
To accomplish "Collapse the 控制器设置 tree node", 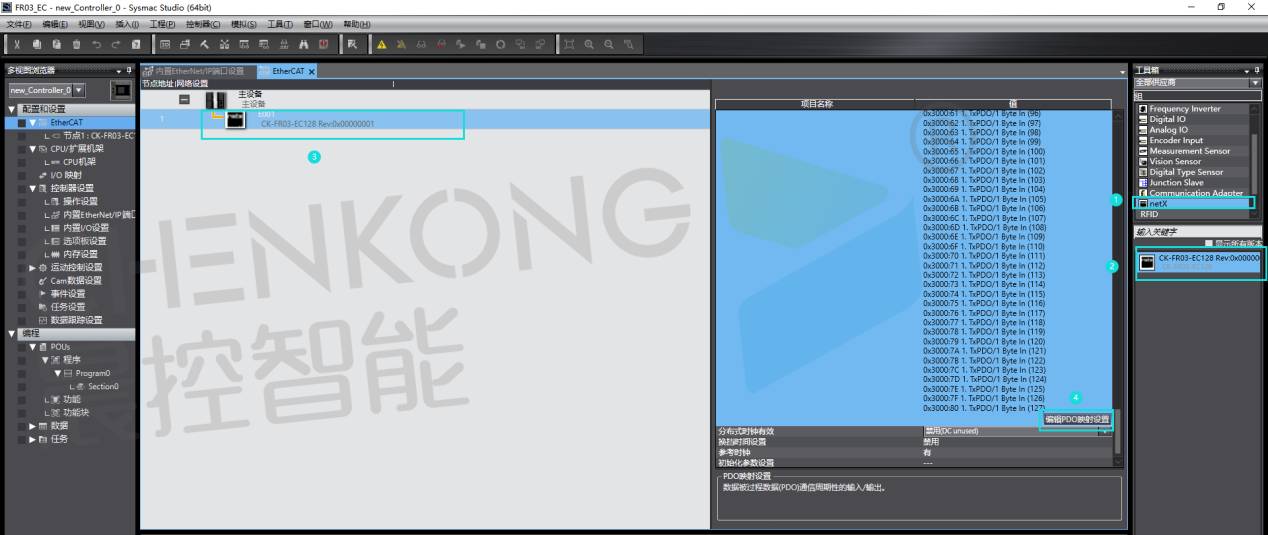I will click(x=32, y=188).
